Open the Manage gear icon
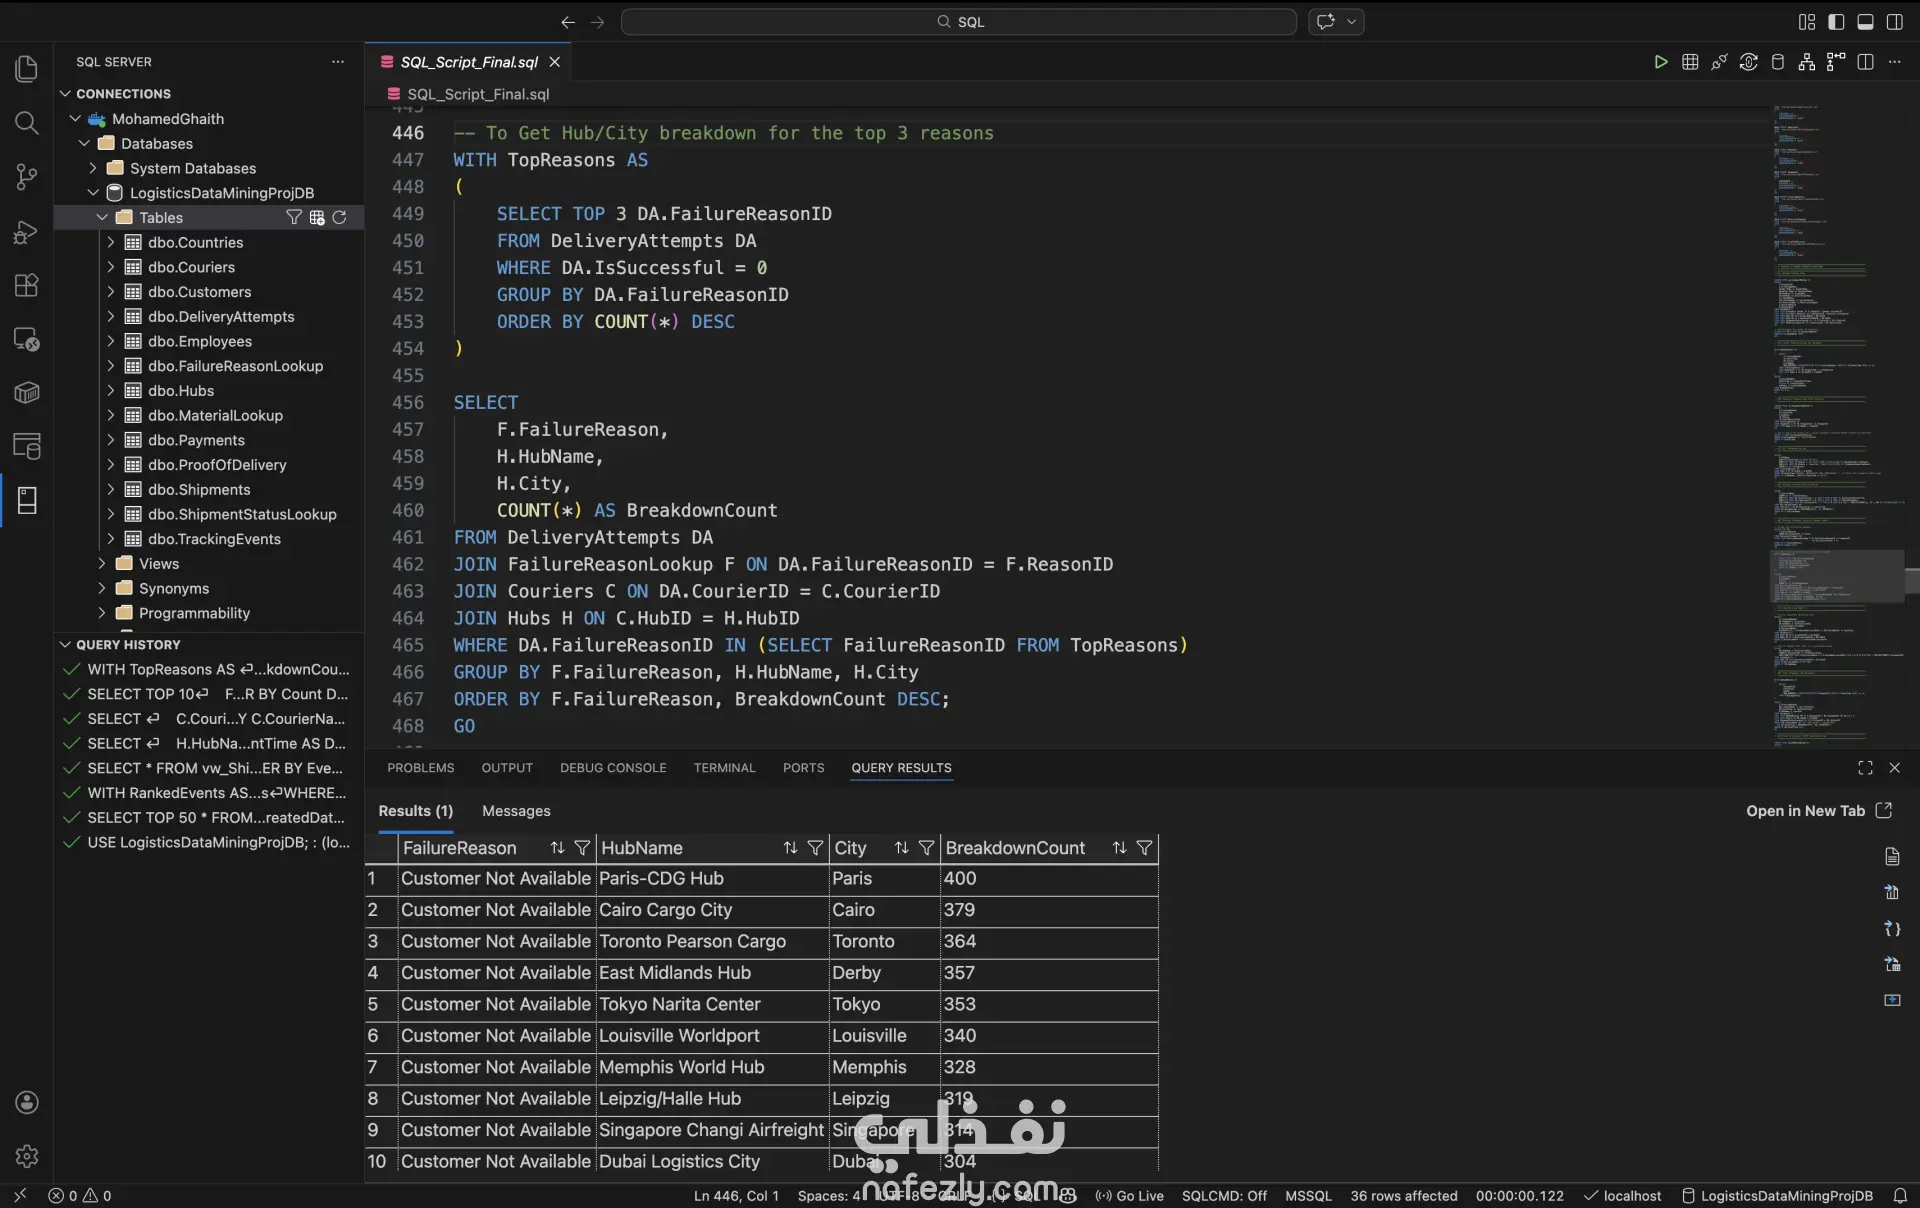The height and width of the screenshot is (1208, 1920). pyautogui.click(x=27, y=1156)
